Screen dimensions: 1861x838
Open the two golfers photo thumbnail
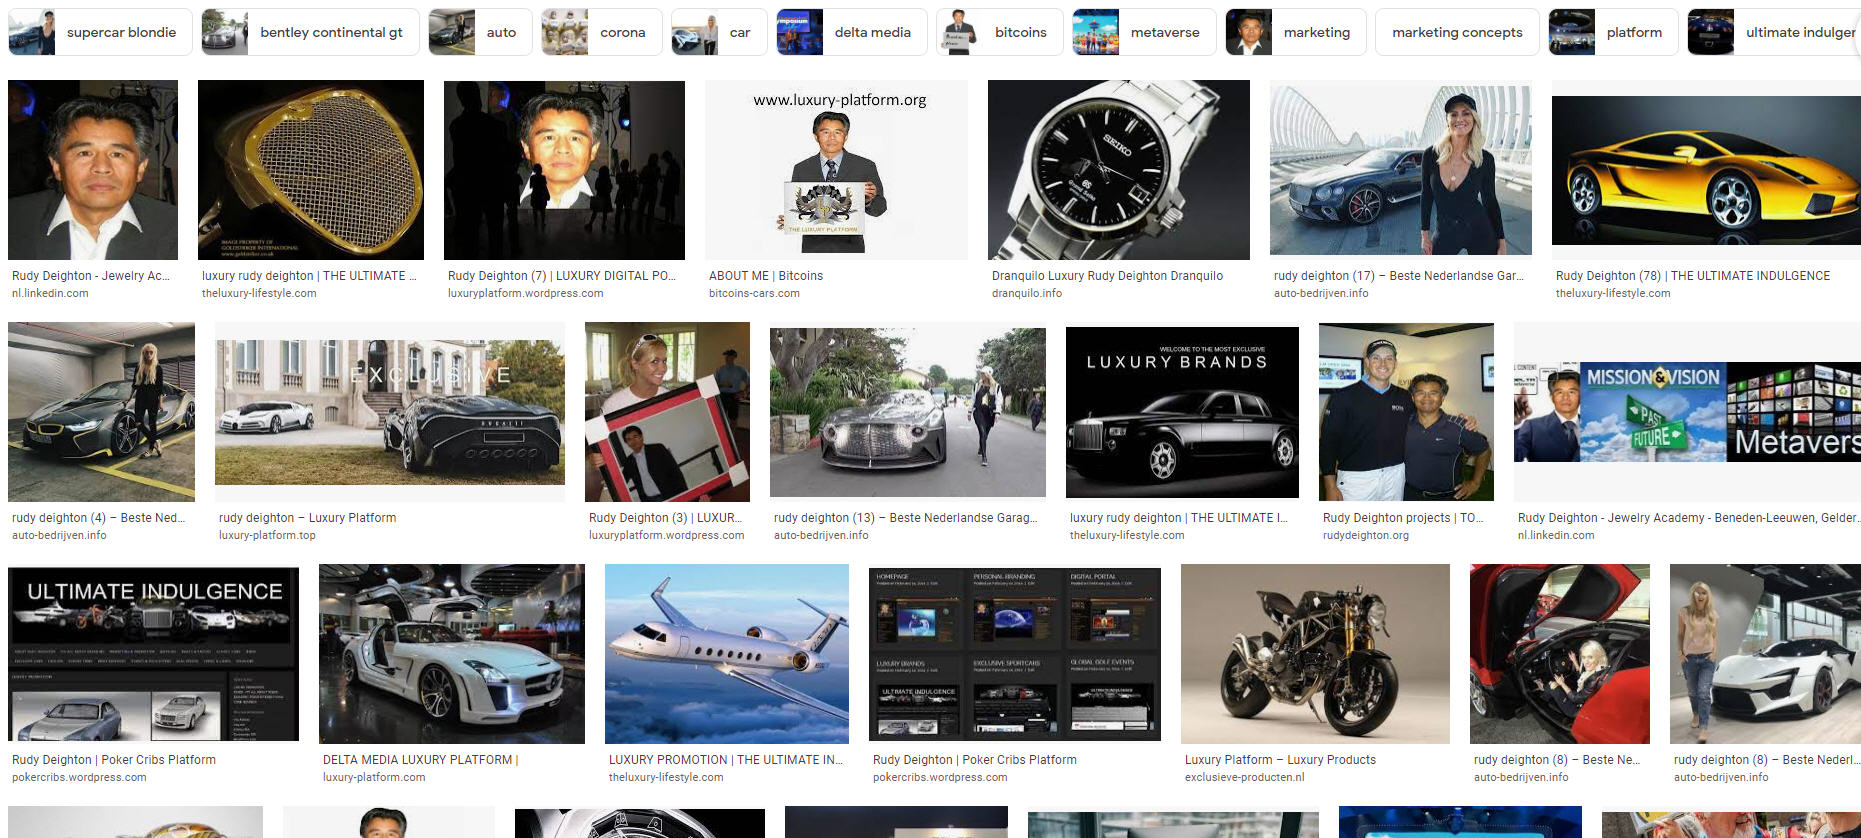[x=1406, y=412]
